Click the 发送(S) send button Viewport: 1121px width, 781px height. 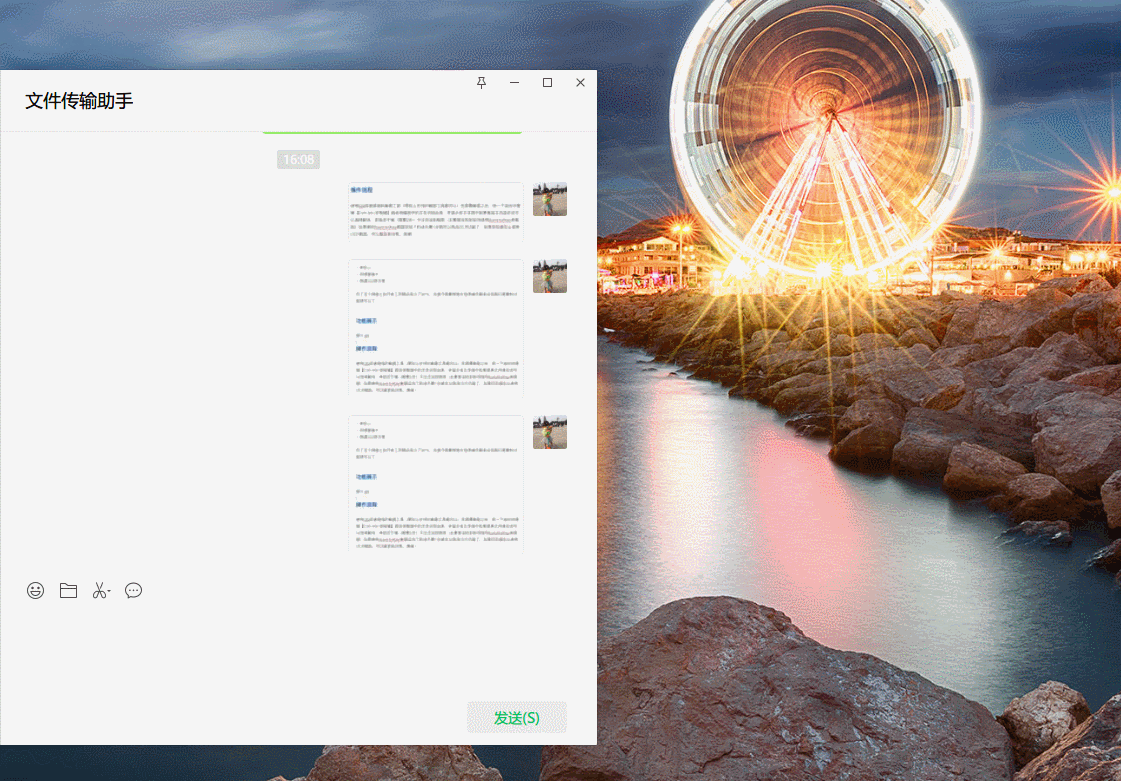tap(516, 718)
